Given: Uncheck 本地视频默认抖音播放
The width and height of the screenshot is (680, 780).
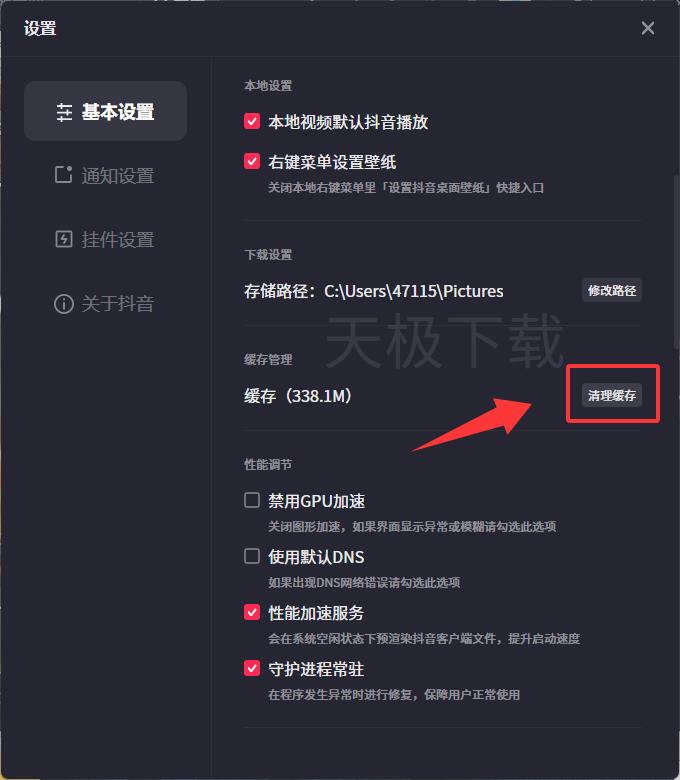Looking at the screenshot, I should 252,121.
